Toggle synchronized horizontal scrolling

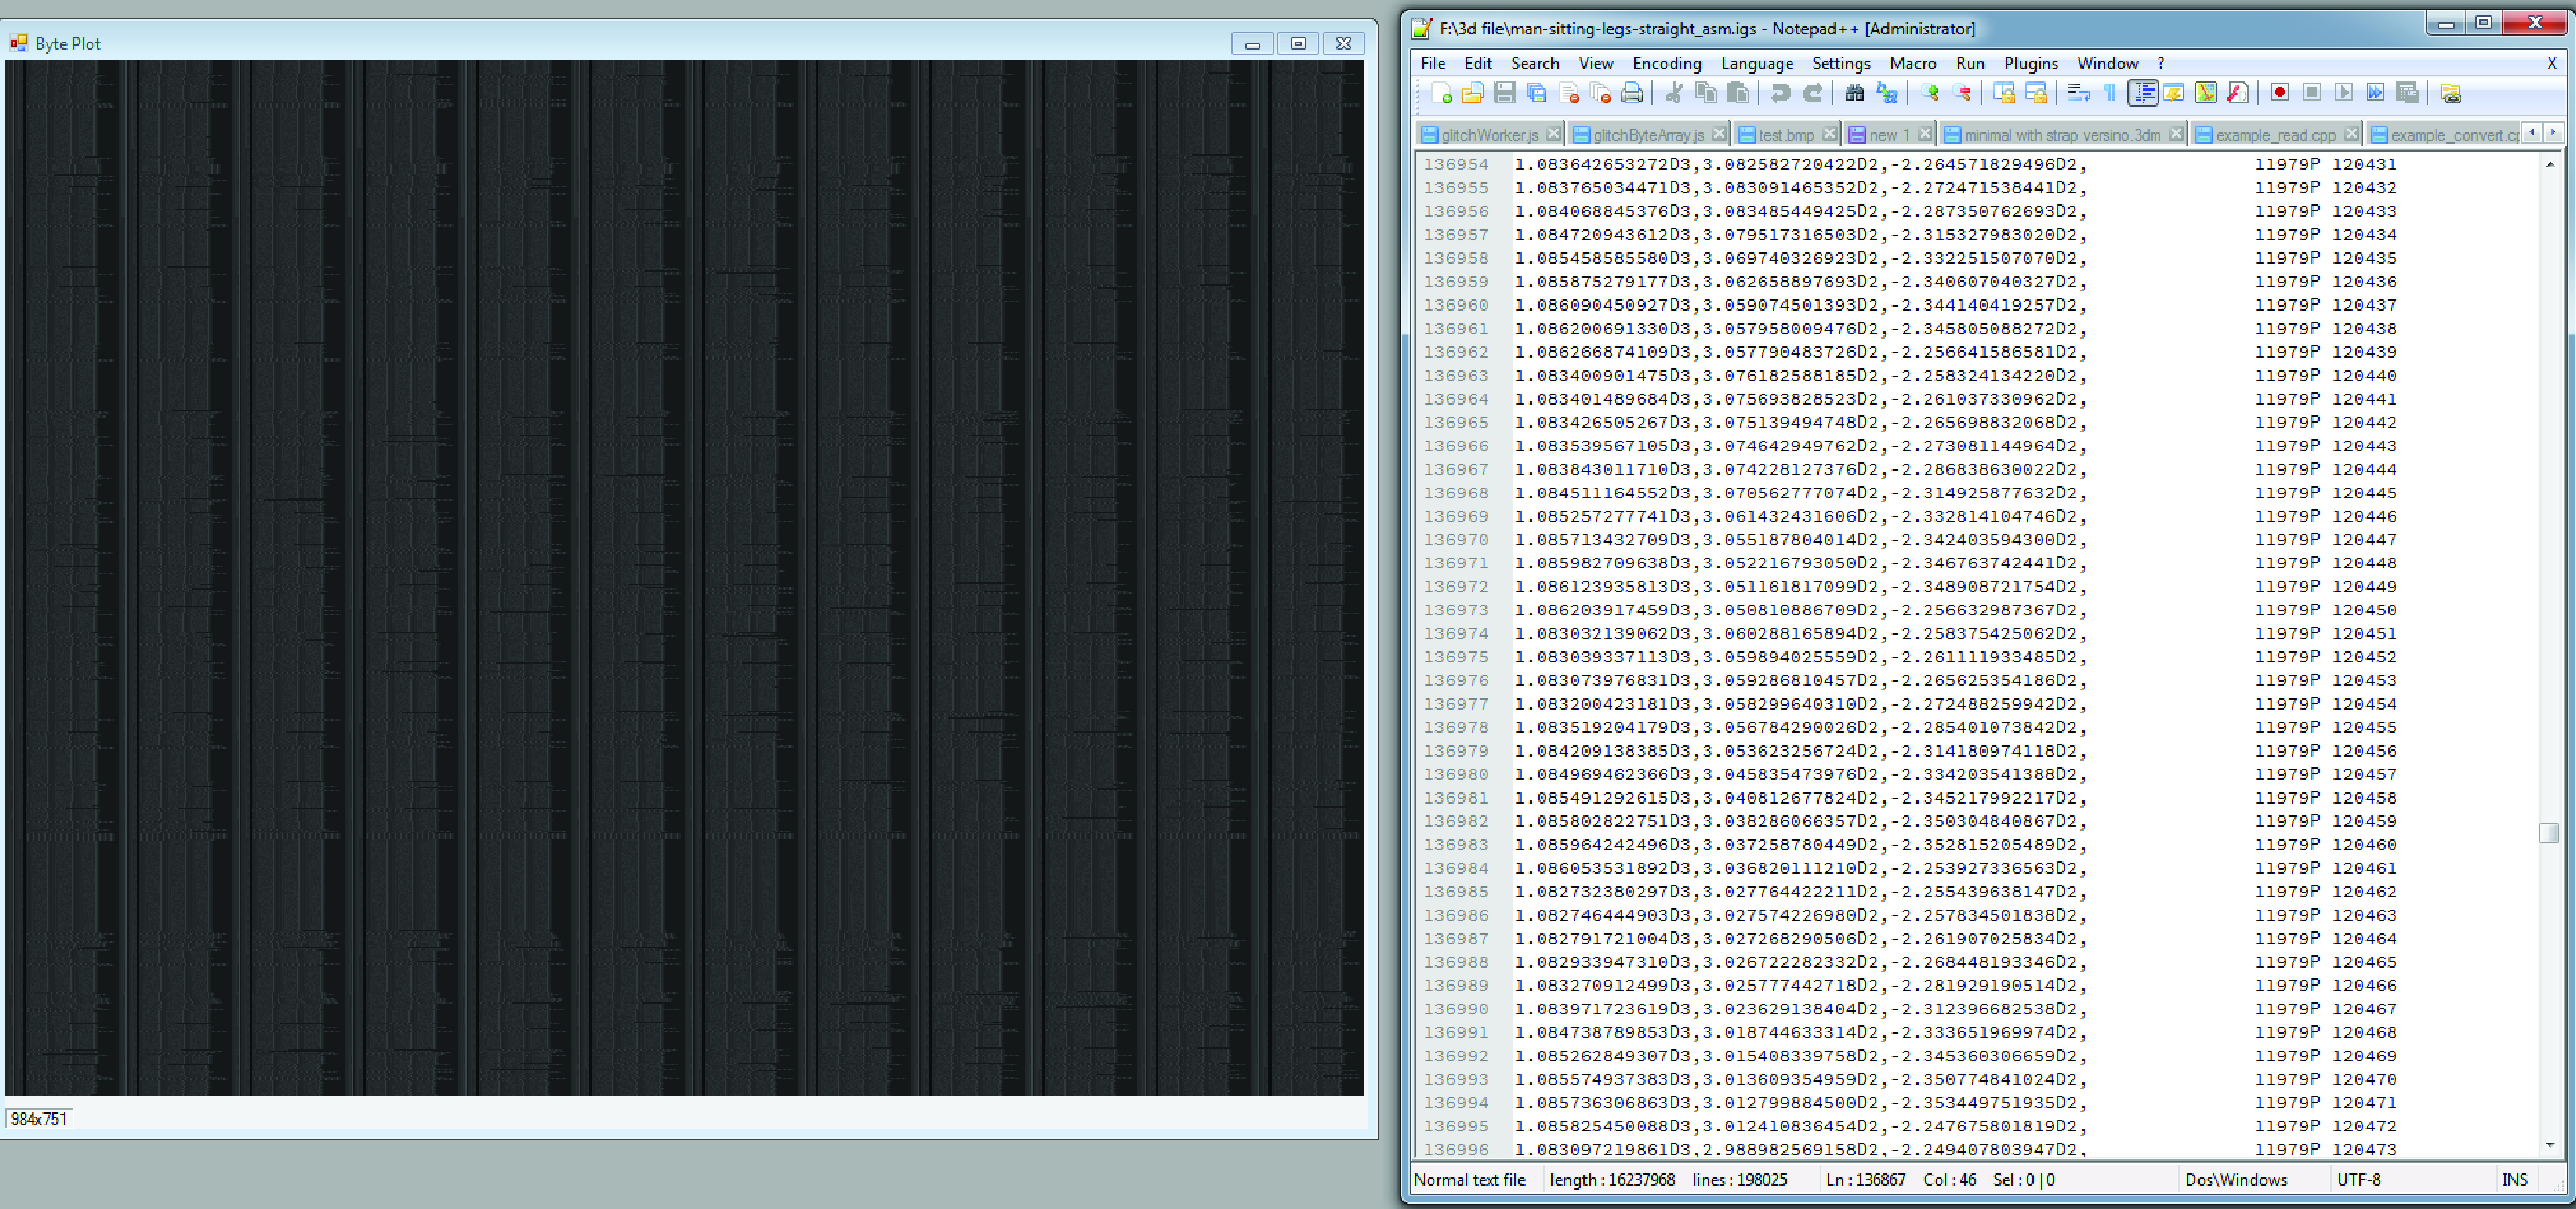tap(2036, 93)
